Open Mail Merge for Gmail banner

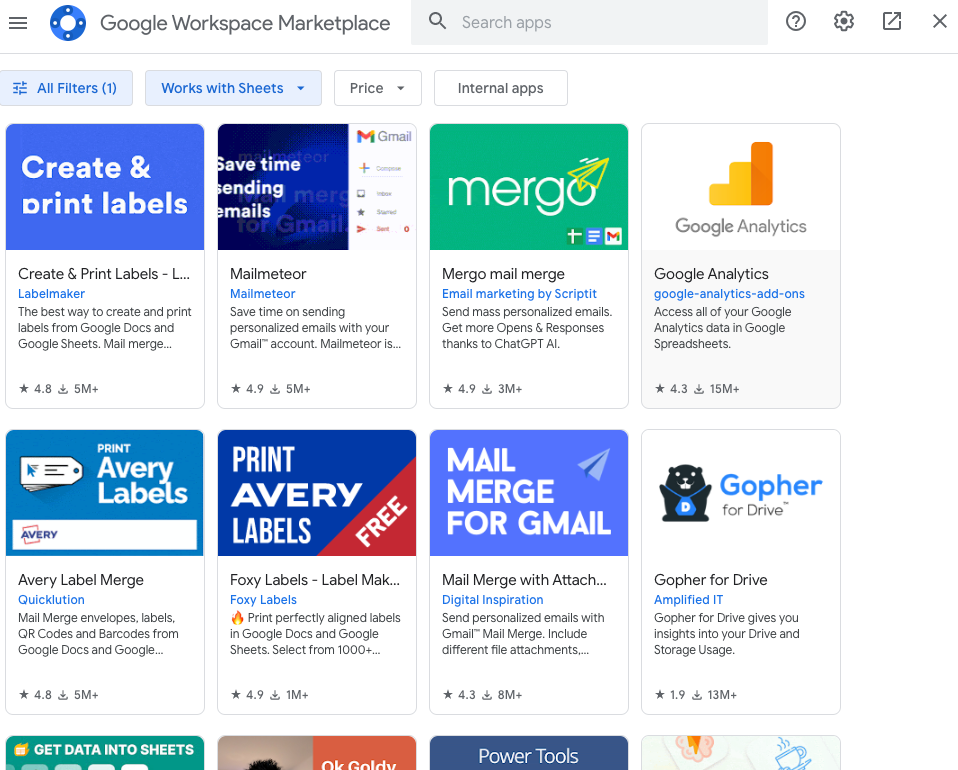click(529, 493)
